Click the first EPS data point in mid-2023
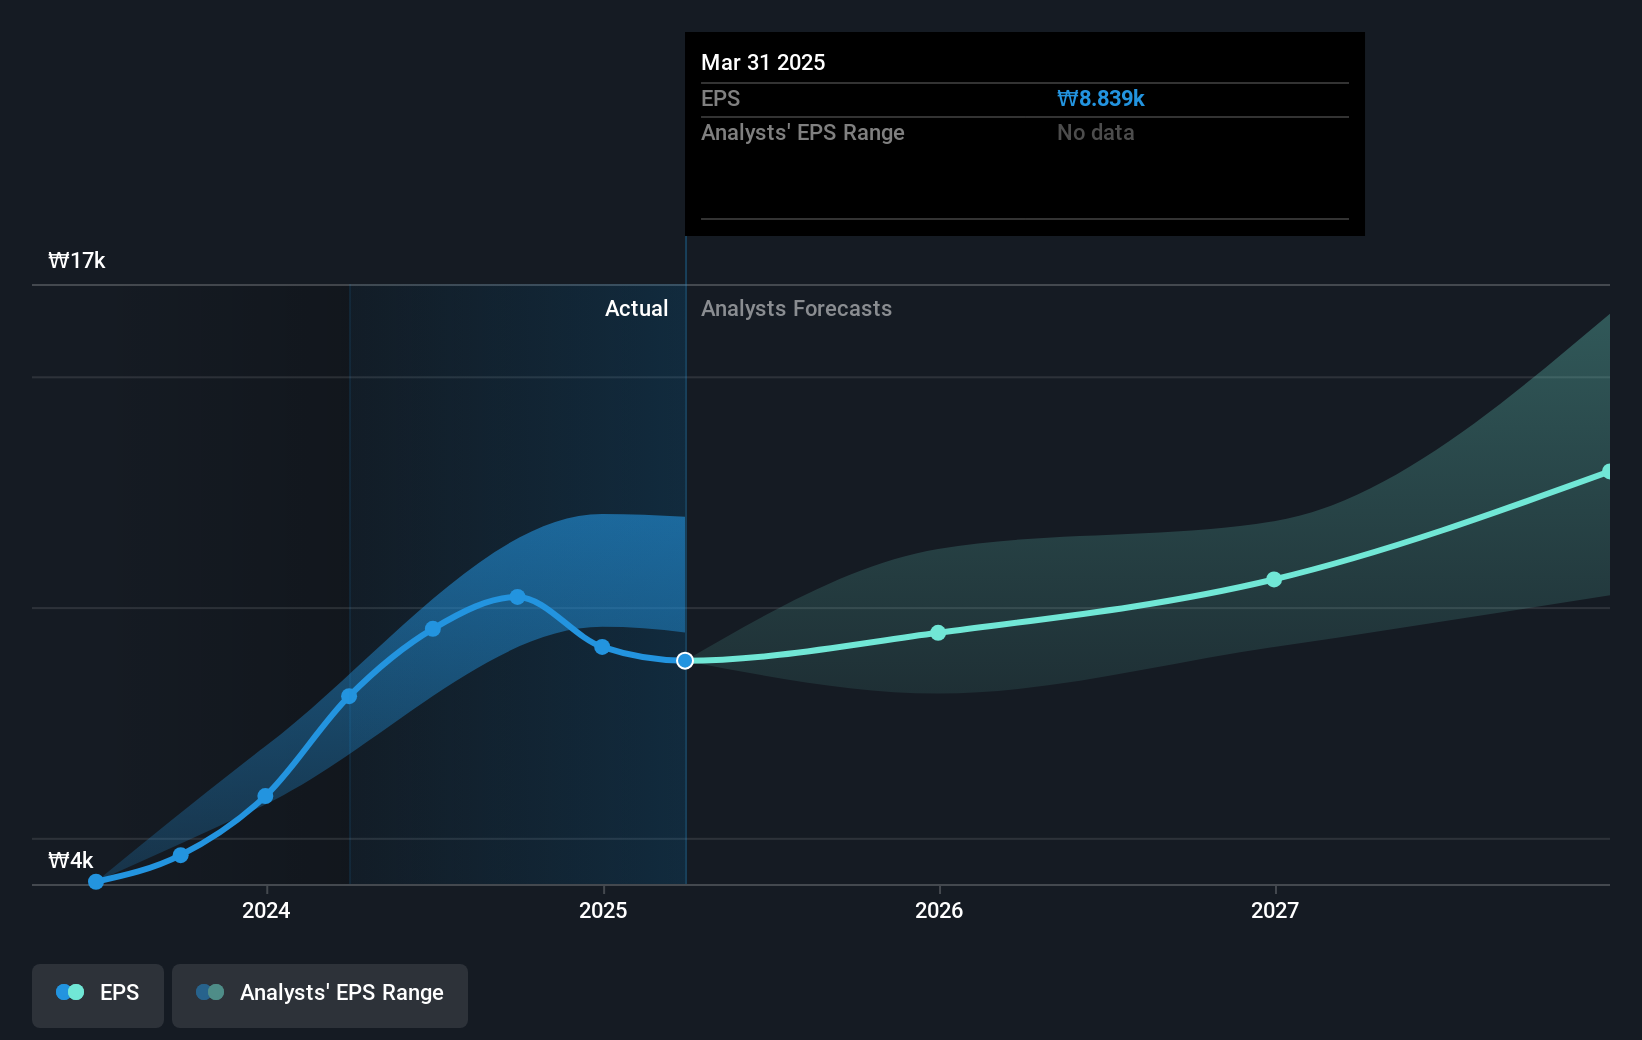 click(96, 882)
